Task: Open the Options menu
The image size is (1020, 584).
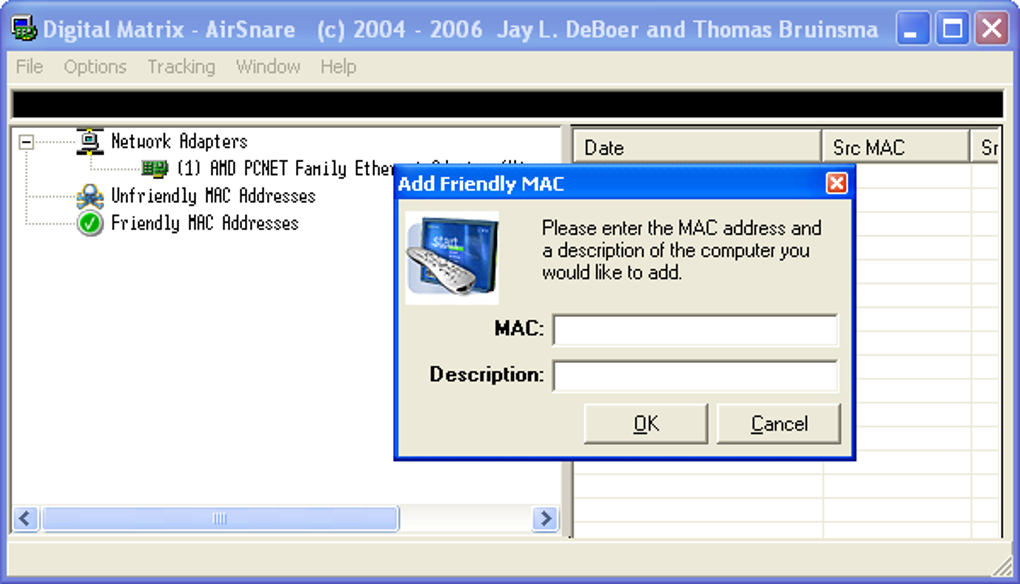Action: click(x=95, y=66)
